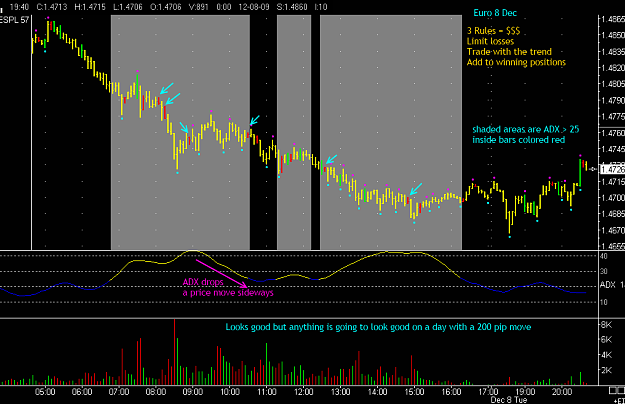
Task: Click the 1.4760 price axis label
Action: pyautogui.click(x=613, y=133)
